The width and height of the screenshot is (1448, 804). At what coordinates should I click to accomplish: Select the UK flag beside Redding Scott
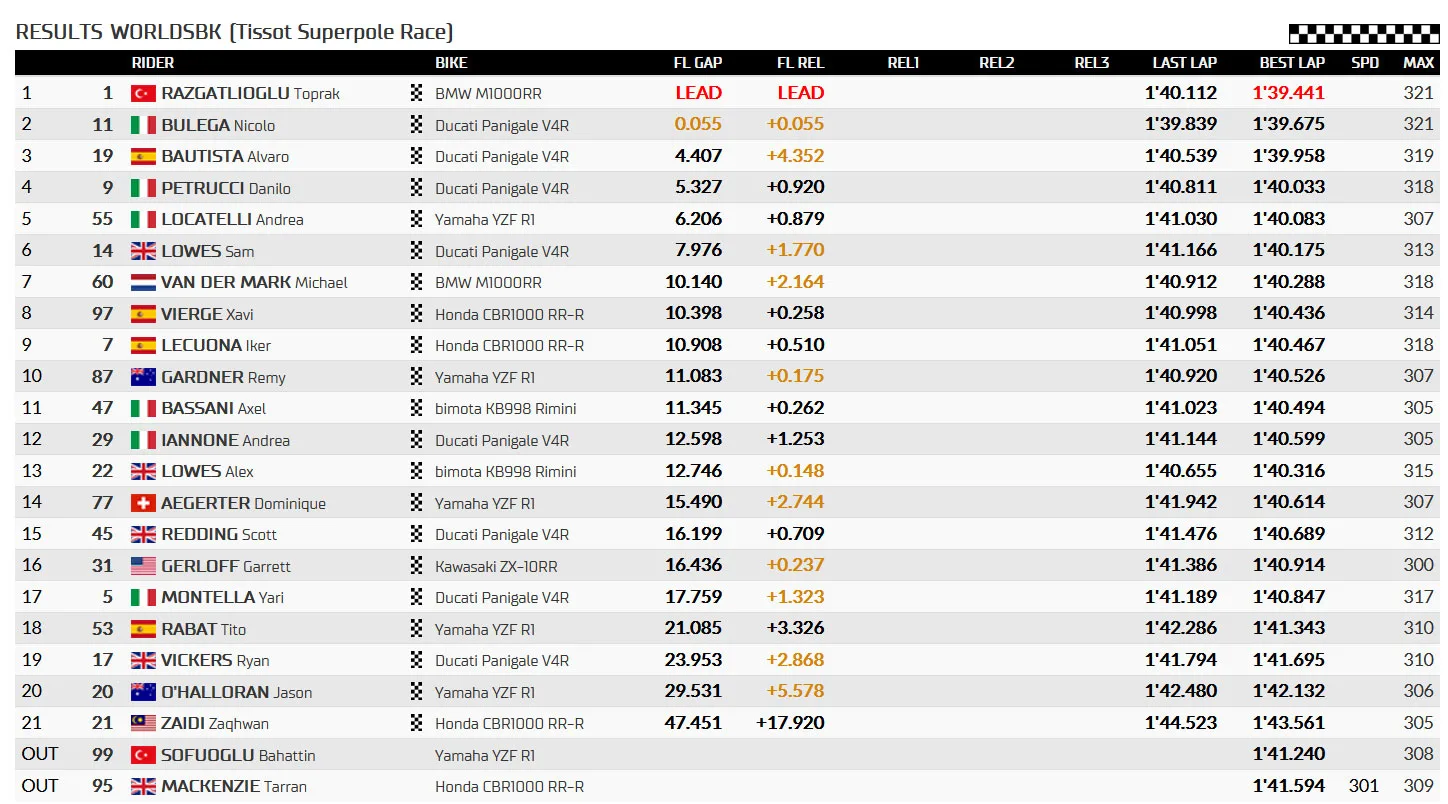coord(143,534)
